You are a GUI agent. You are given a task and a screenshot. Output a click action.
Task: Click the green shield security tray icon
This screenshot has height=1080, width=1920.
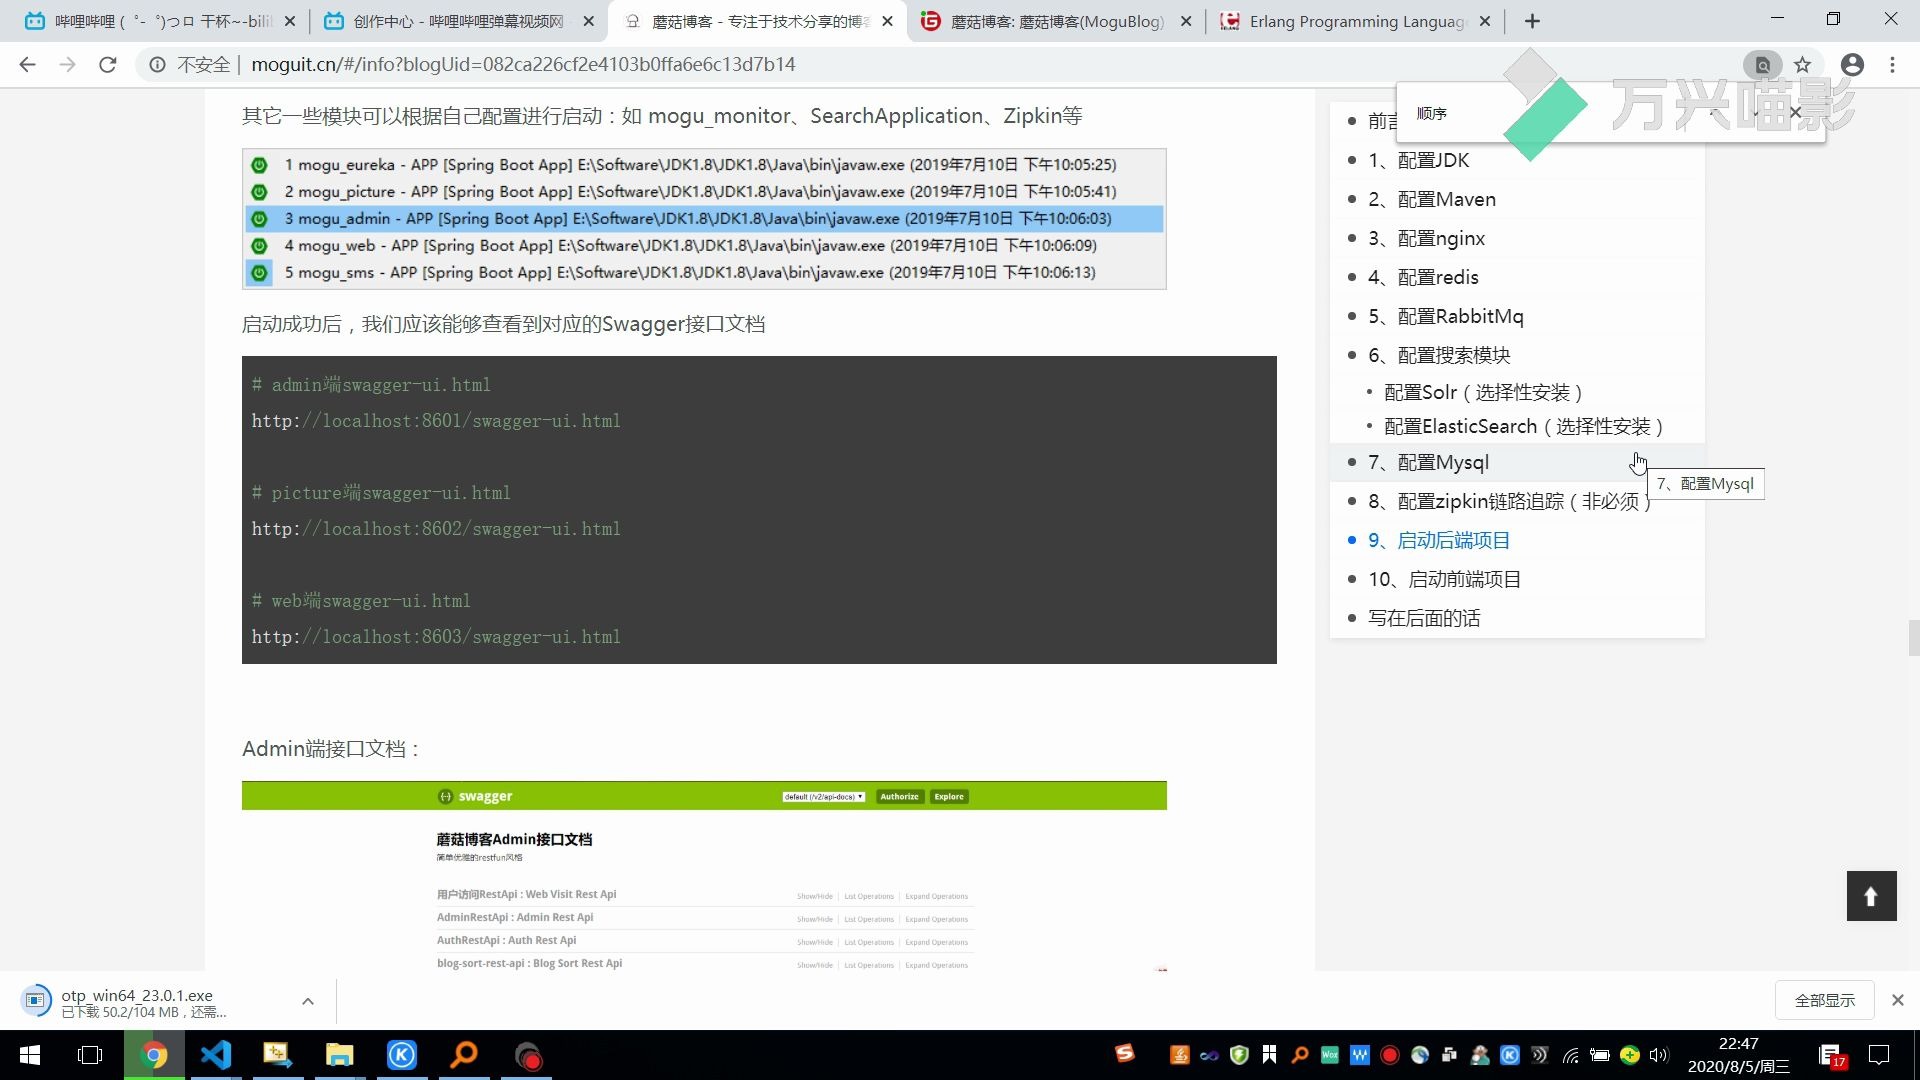(x=1239, y=1055)
